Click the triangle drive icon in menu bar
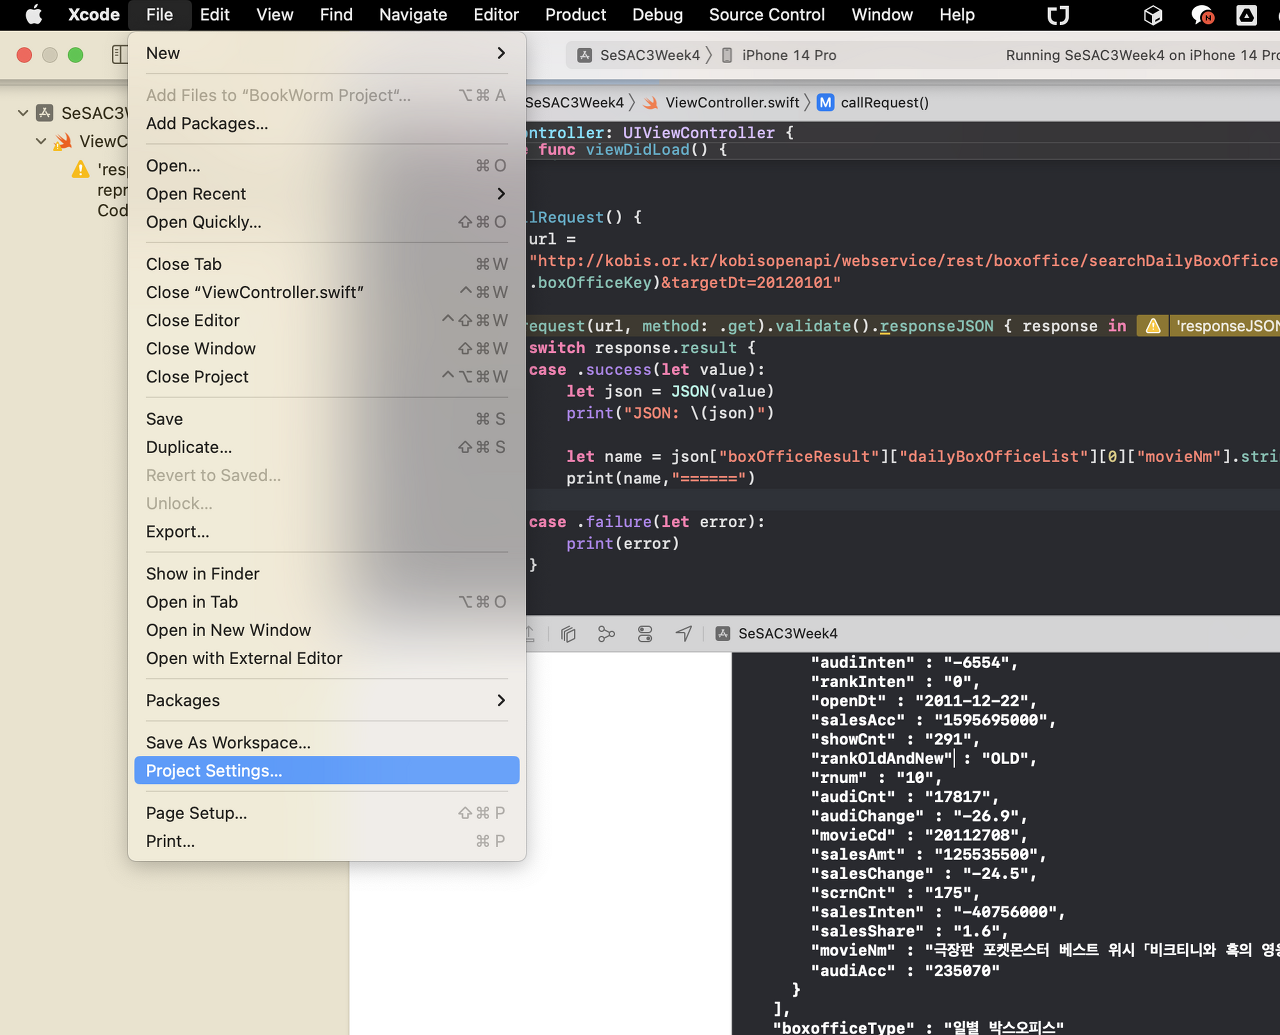Viewport: 1280px width, 1035px height. point(1247,15)
